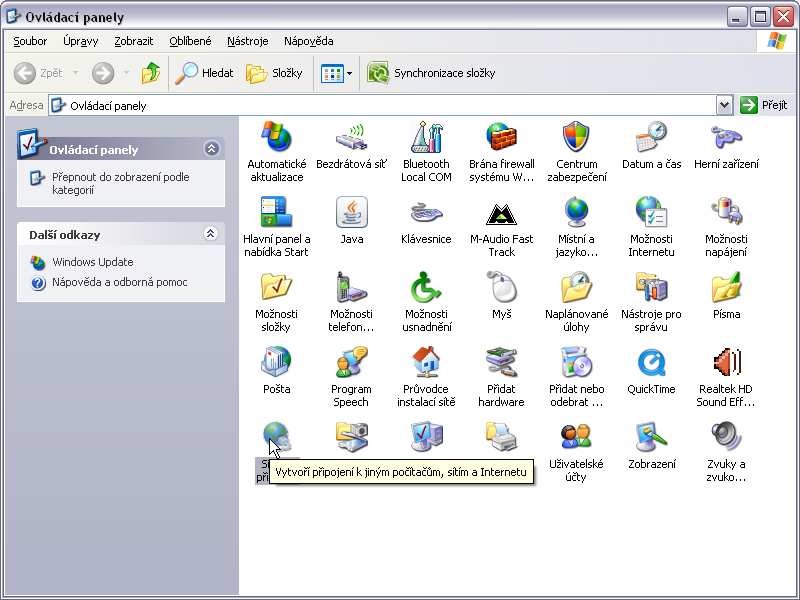Open Realtek HD Sound Effect Manager
The image size is (800, 600).
coord(726,363)
